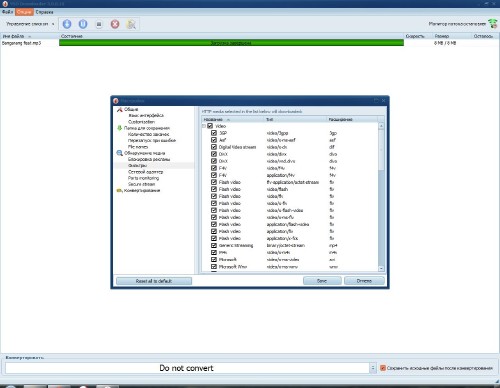The image size is (500, 388).
Task: Click the green network icon at top right
Action: point(493,24)
